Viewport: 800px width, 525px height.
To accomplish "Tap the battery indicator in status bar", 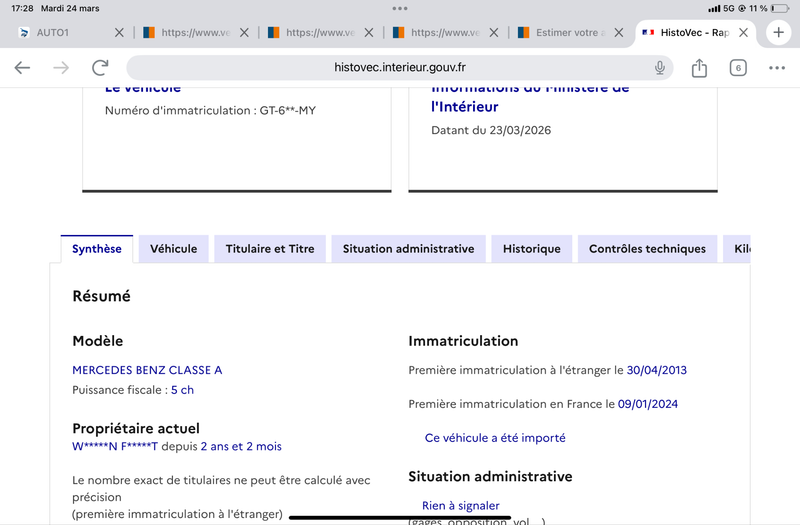I will pos(780,8).
